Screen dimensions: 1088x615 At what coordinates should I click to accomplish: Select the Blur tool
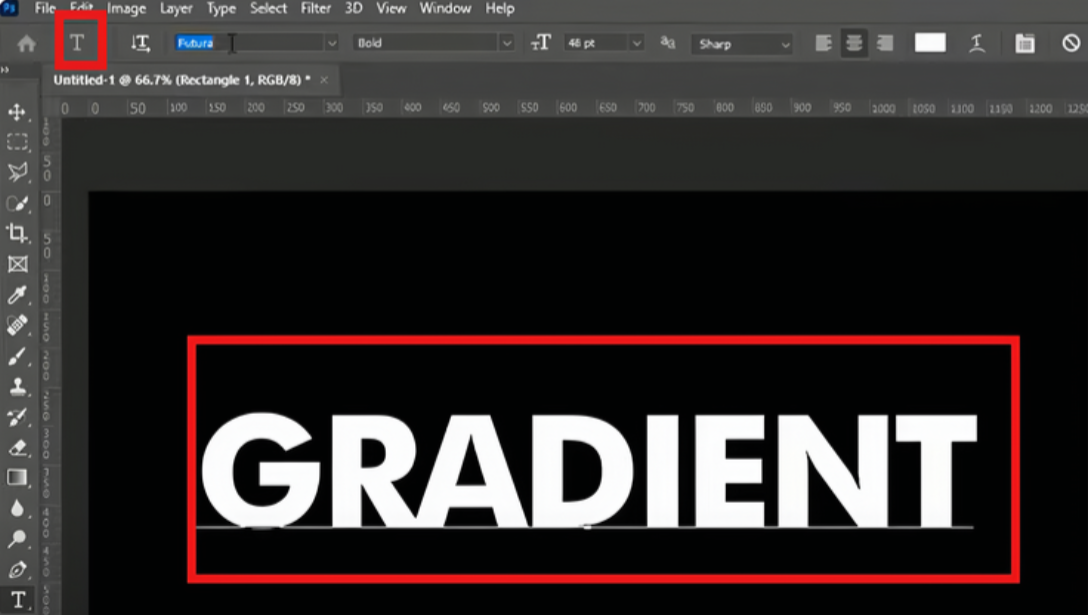tap(17, 509)
